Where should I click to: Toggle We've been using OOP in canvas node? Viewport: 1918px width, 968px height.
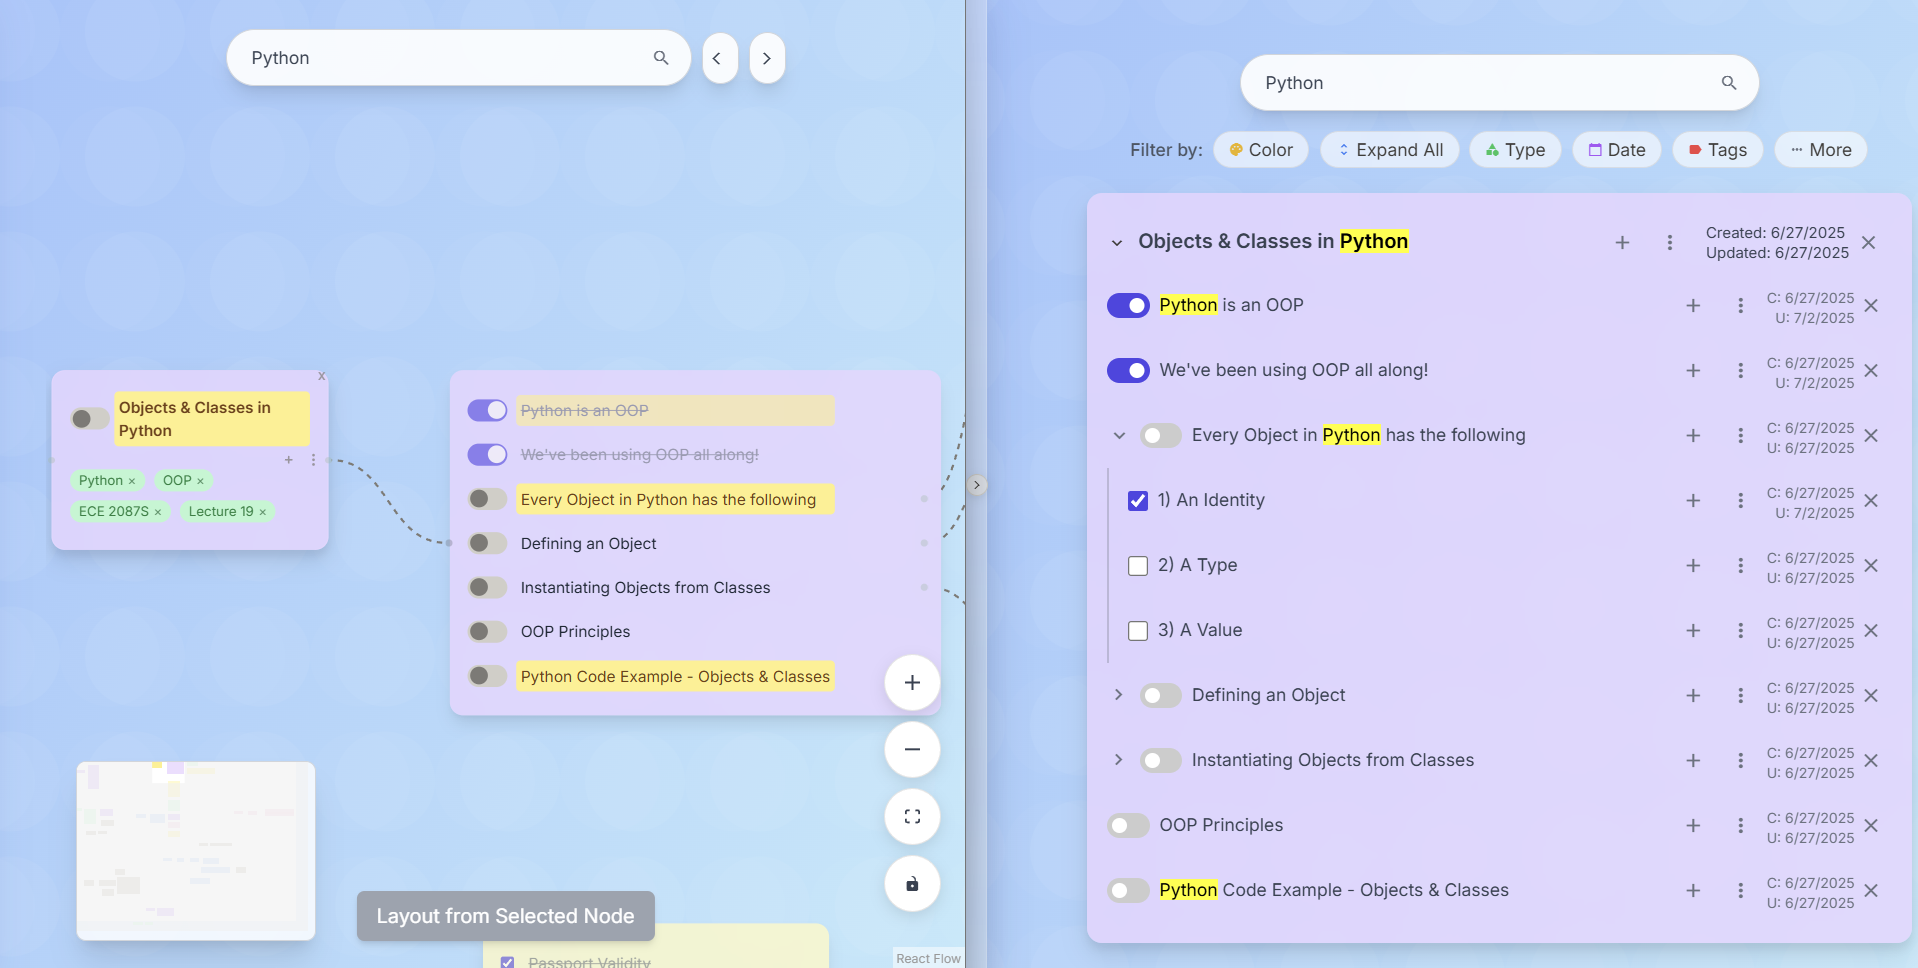(488, 454)
